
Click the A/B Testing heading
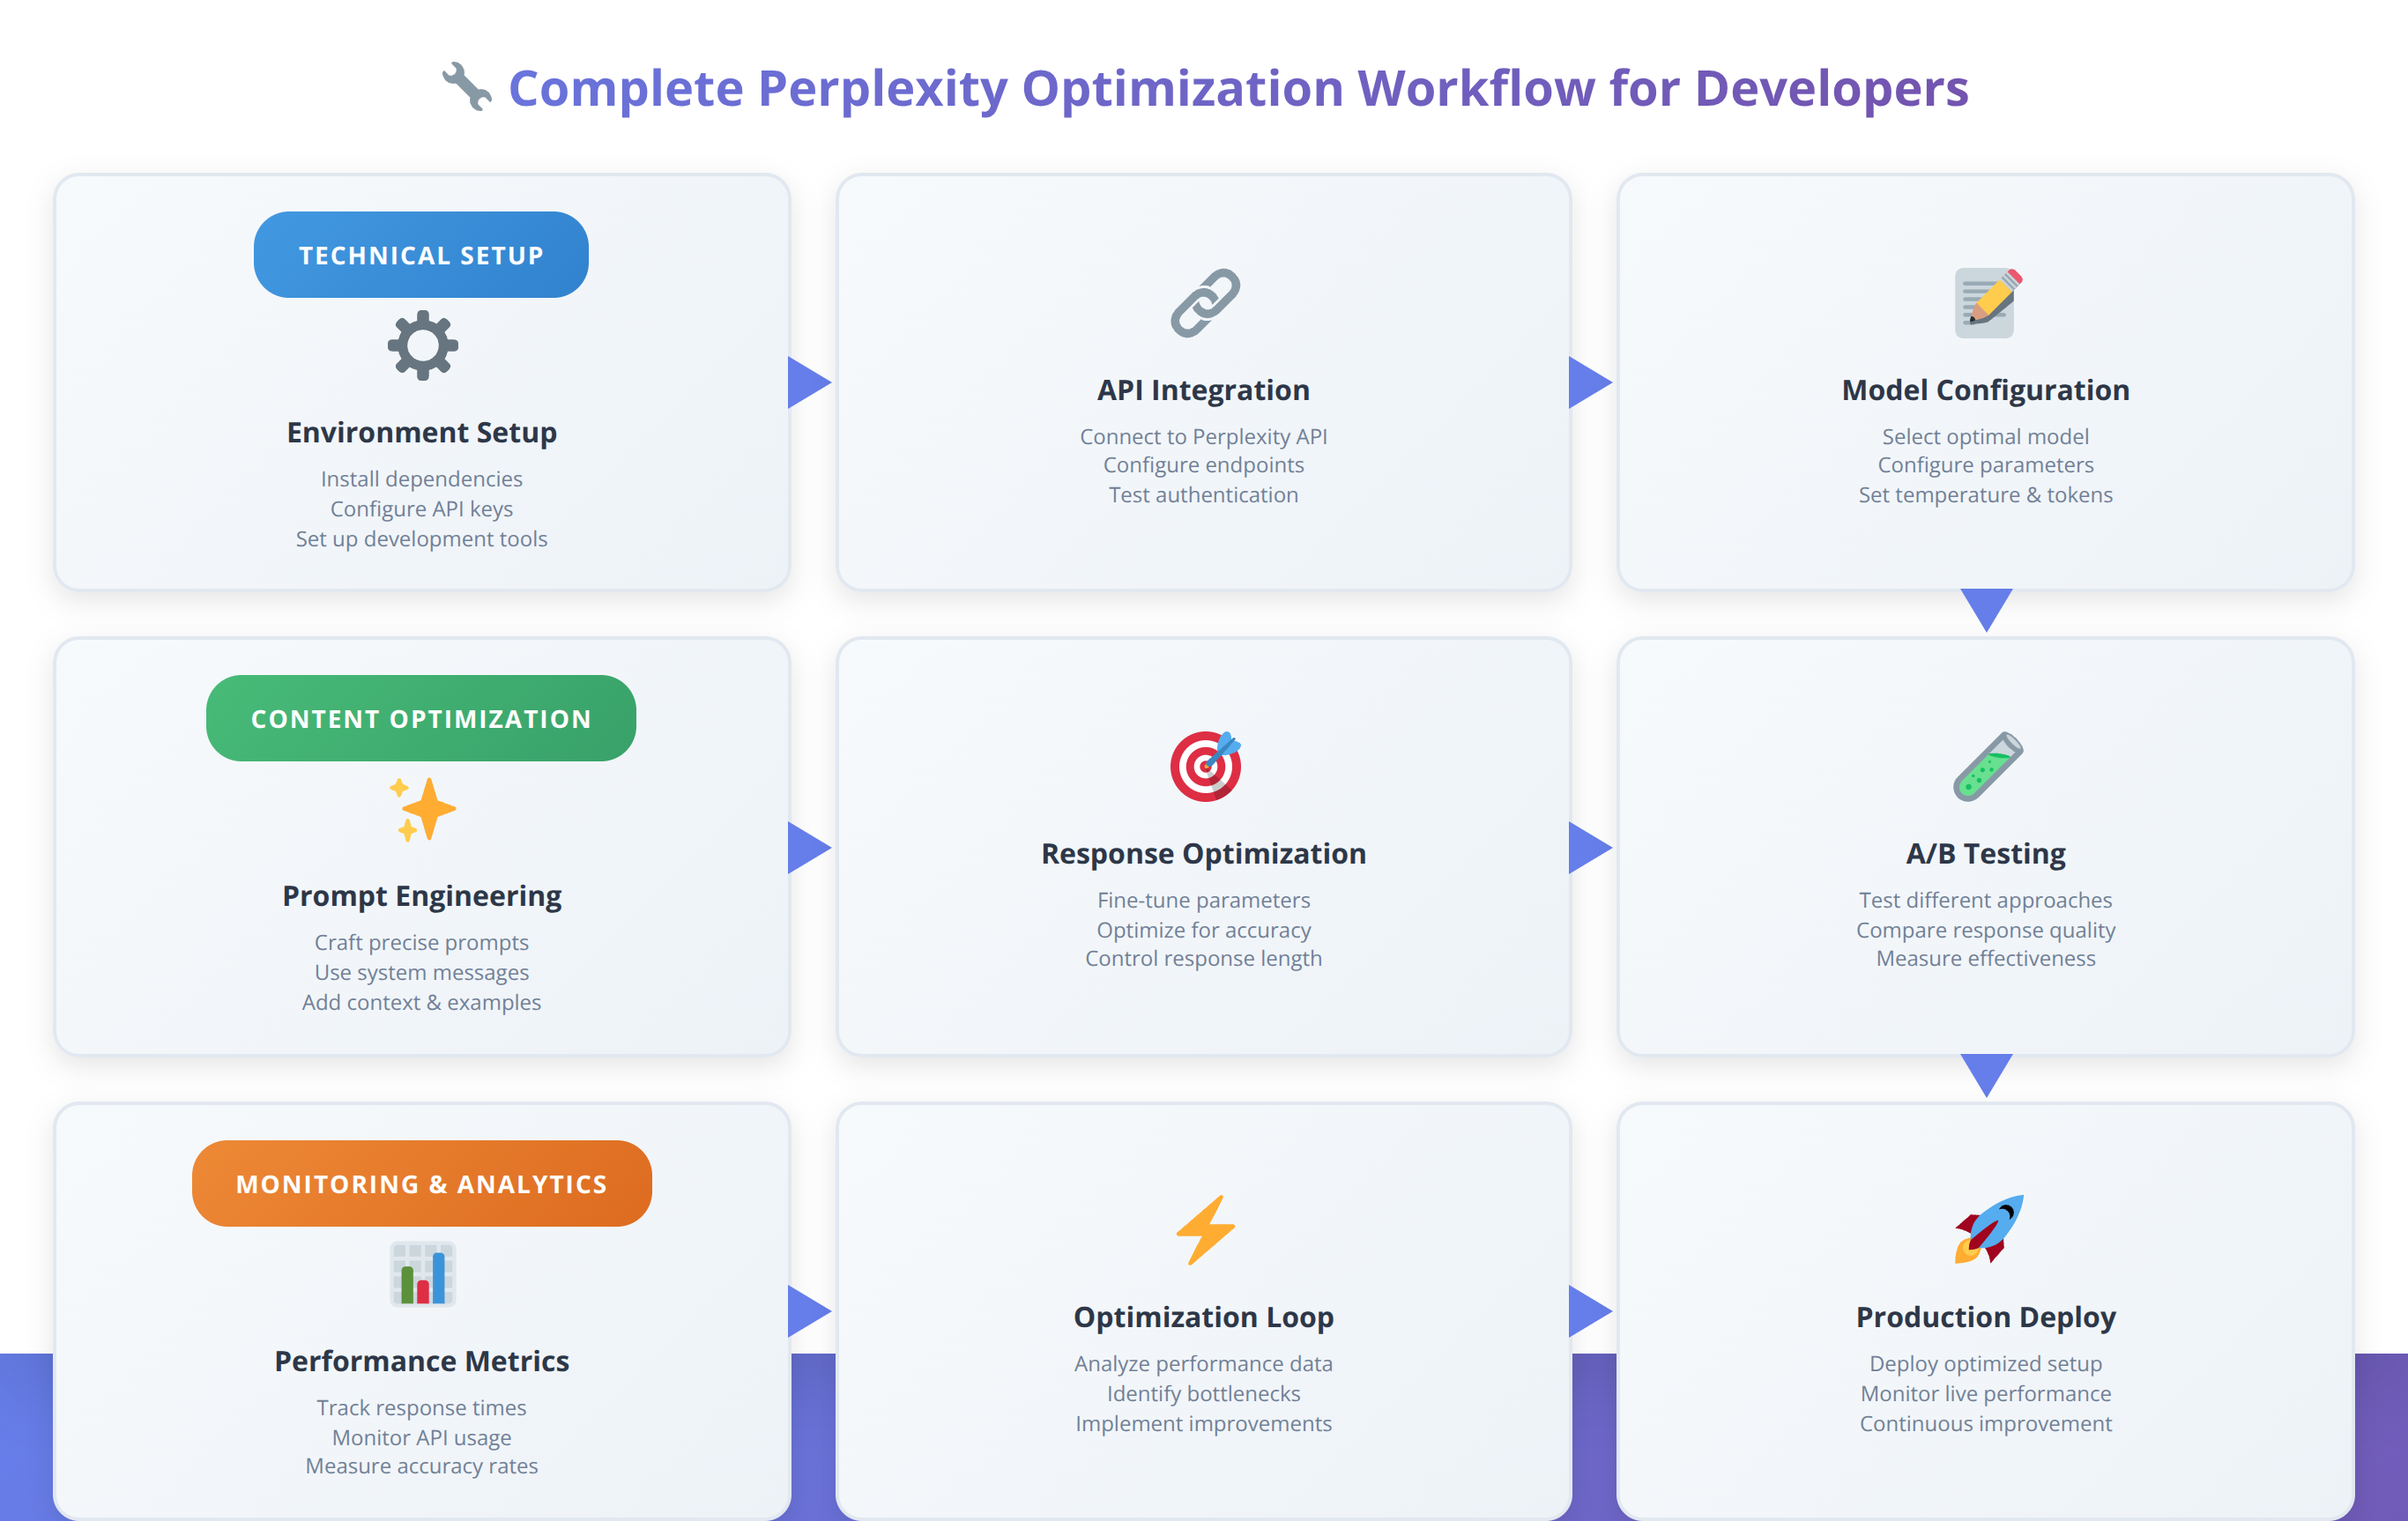(x=1985, y=853)
